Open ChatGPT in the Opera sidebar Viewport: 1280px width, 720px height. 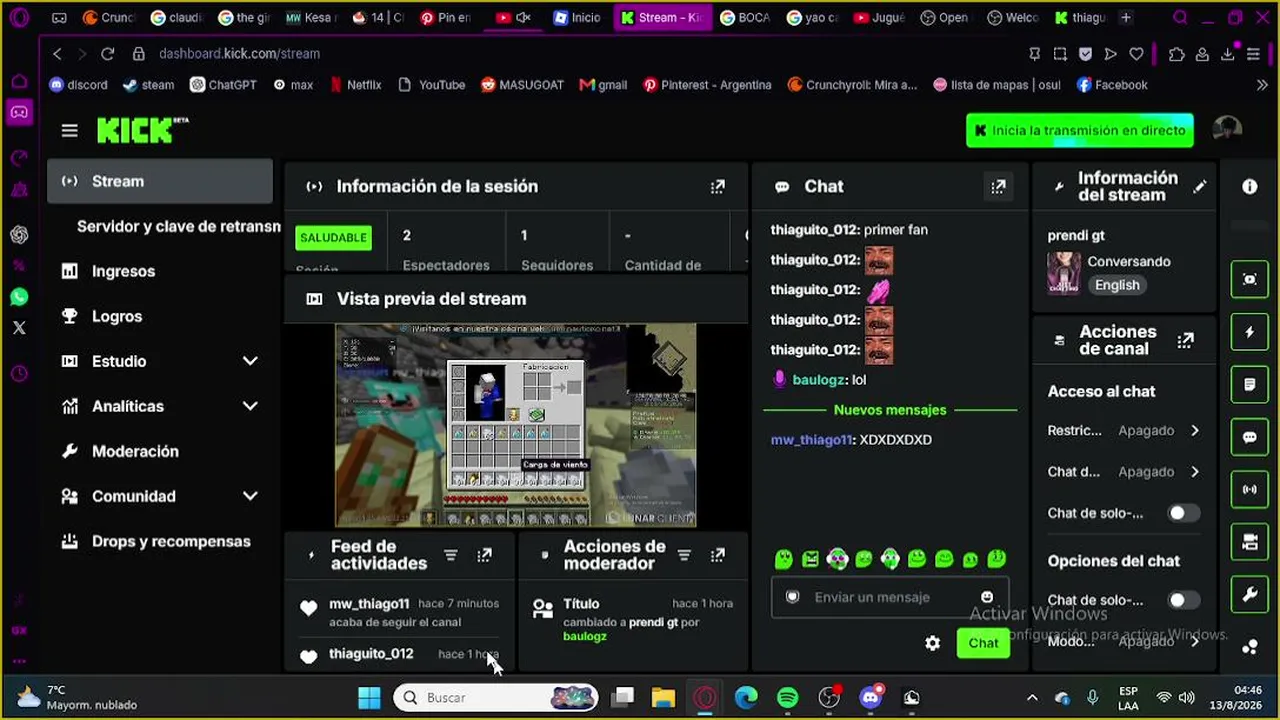click(x=19, y=235)
